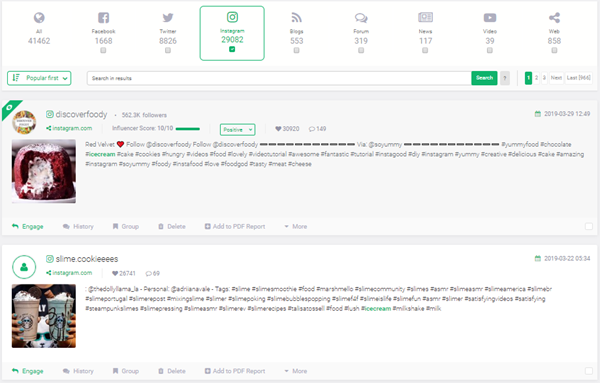600x383 pixels.
Task: Jump to the Last results page
Action: (579, 78)
